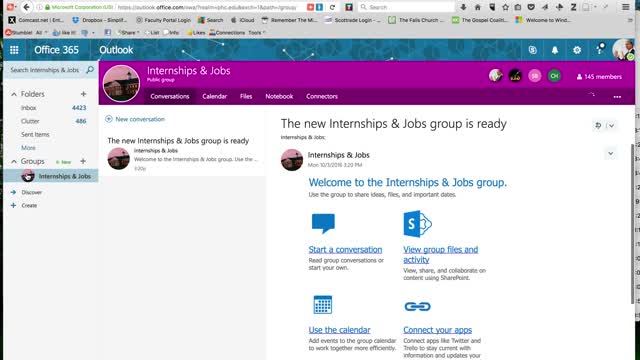
Task: Focus the Search Internships & Jobs field
Action: click(x=45, y=70)
